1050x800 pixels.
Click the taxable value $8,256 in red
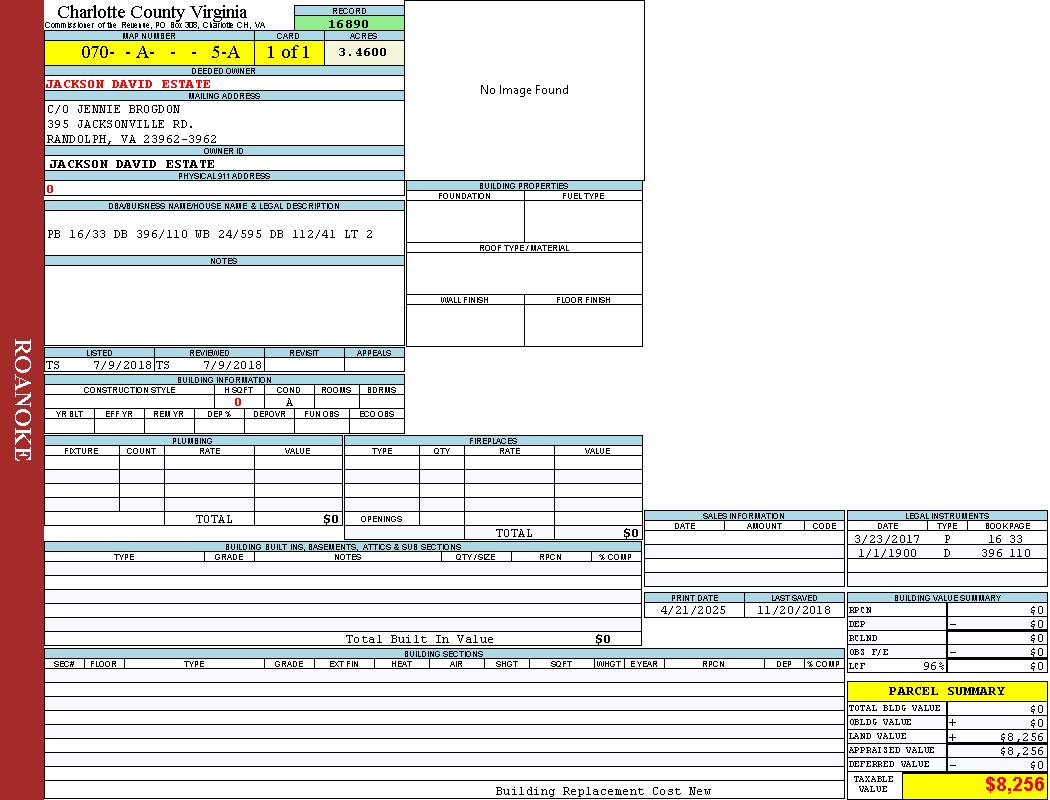[x=1014, y=785]
